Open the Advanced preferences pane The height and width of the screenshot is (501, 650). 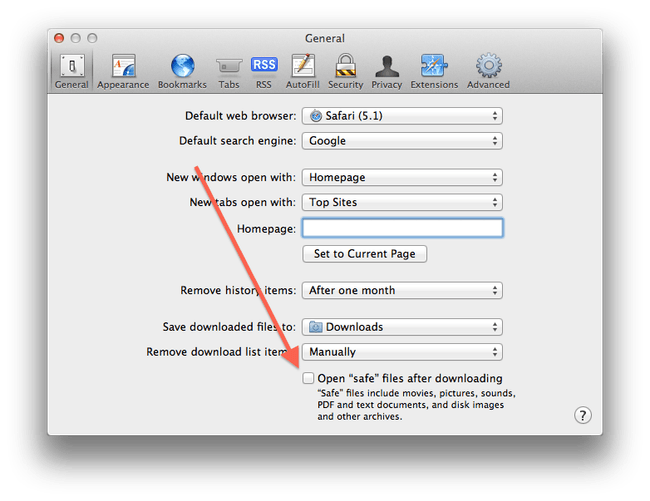click(488, 71)
